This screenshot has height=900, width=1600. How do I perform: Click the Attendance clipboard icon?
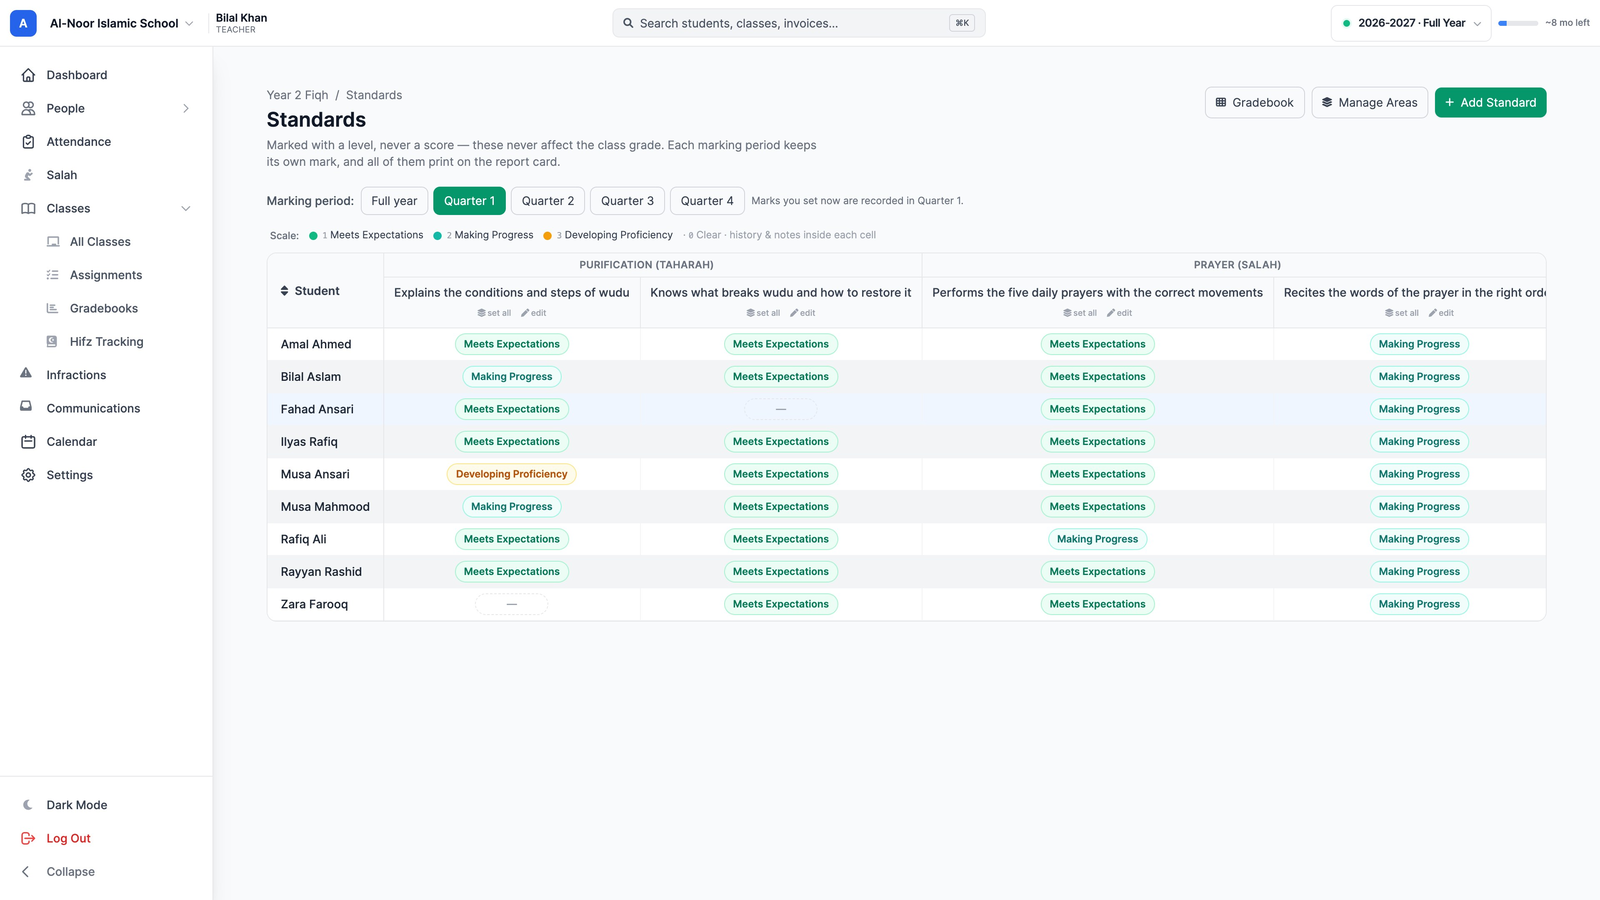(x=28, y=142)
